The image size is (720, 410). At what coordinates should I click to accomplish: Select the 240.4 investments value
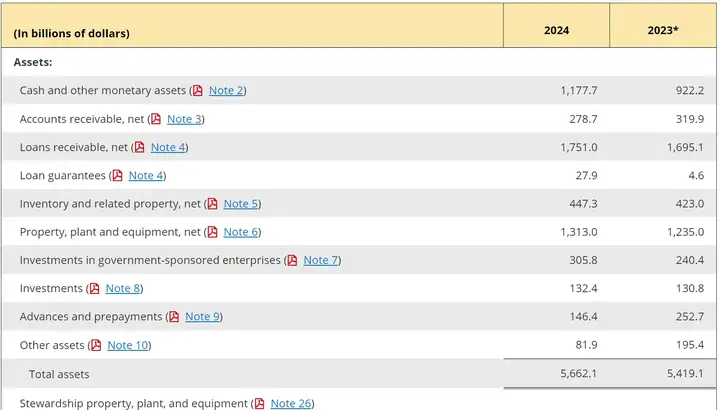[690, 260]
